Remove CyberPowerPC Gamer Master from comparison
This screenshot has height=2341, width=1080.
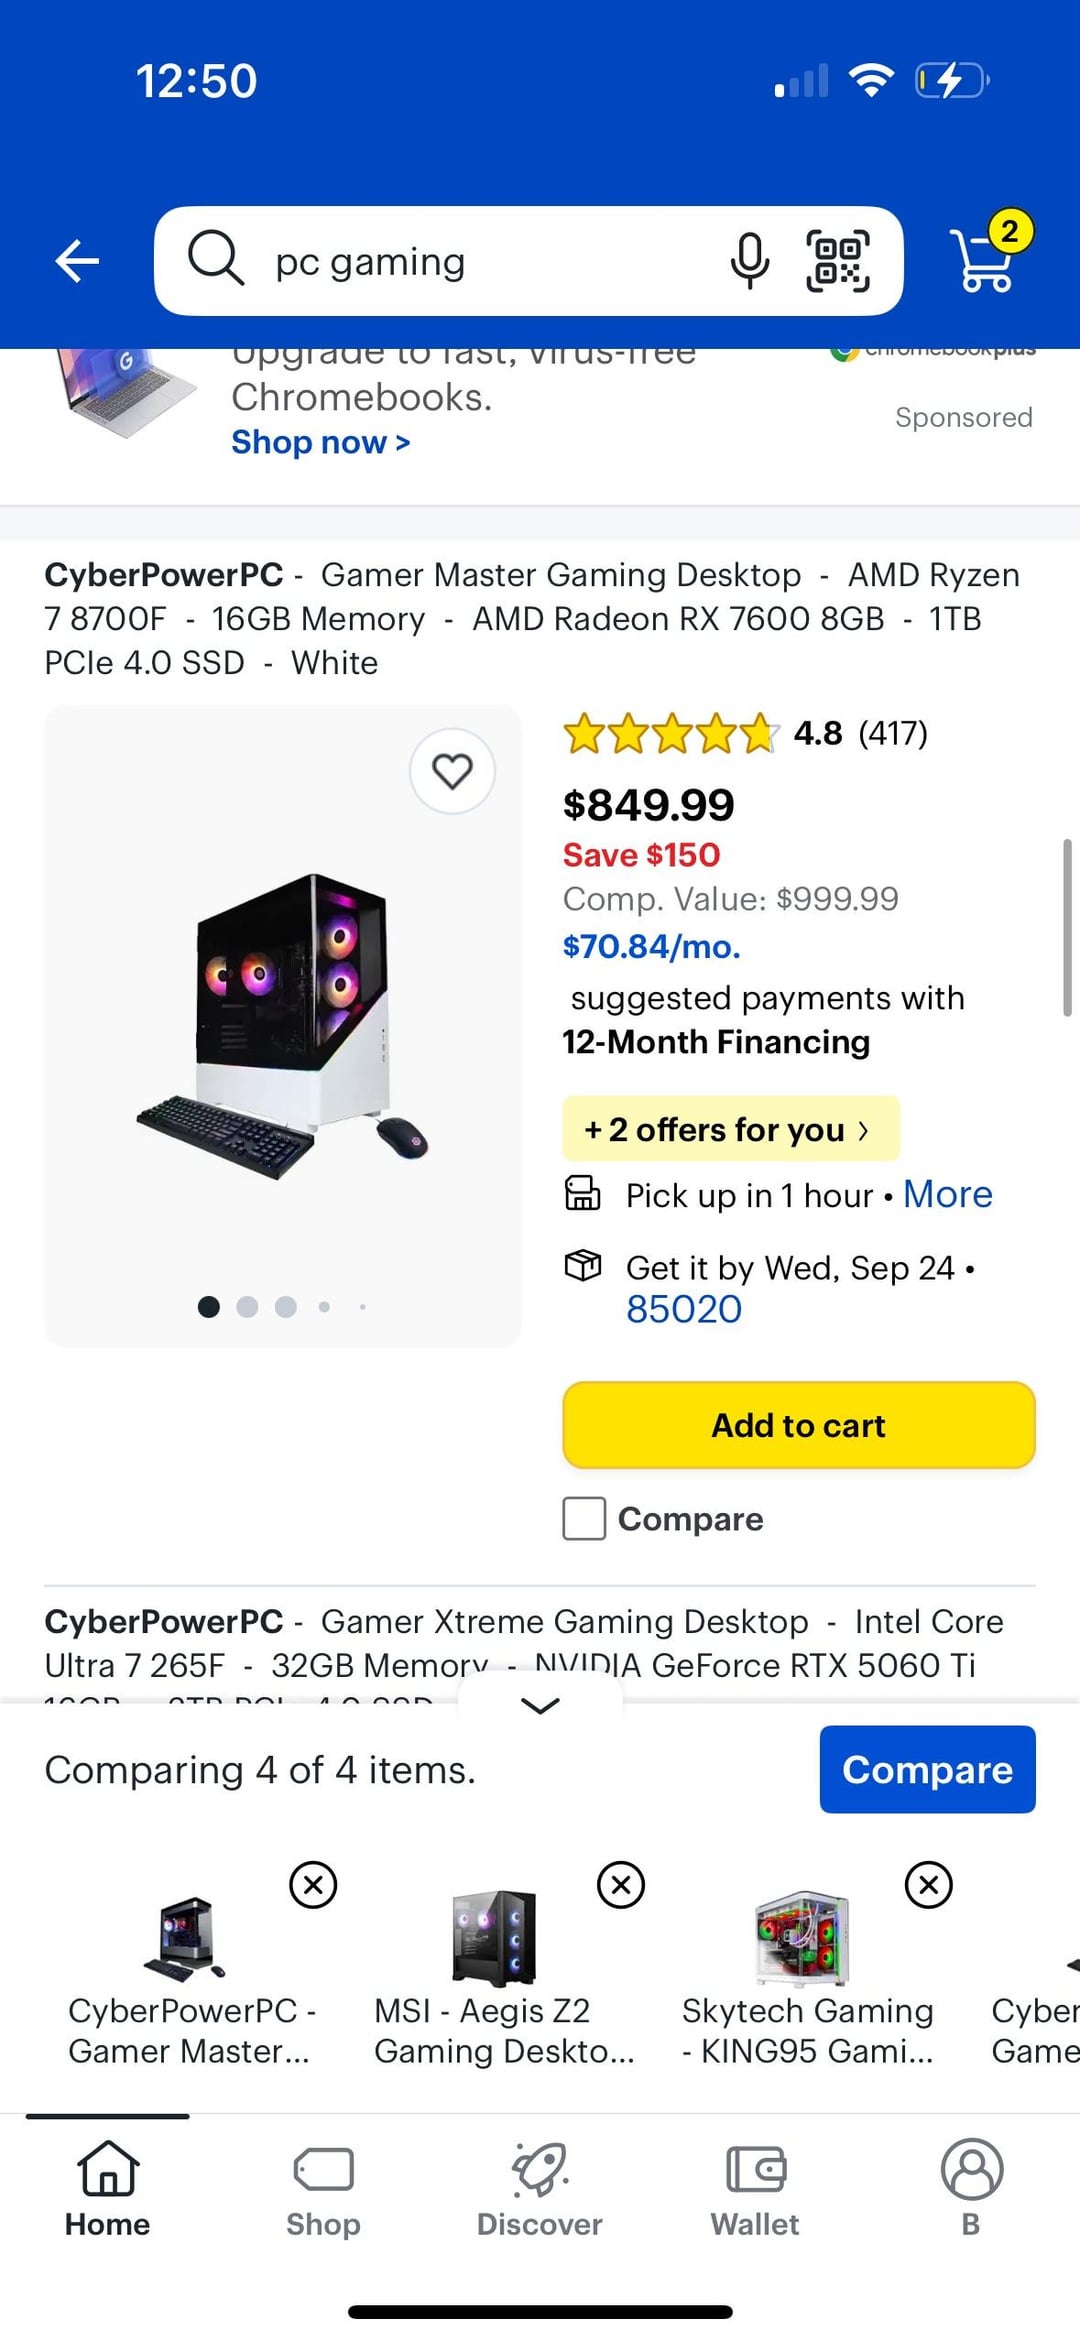[313, 1885]
